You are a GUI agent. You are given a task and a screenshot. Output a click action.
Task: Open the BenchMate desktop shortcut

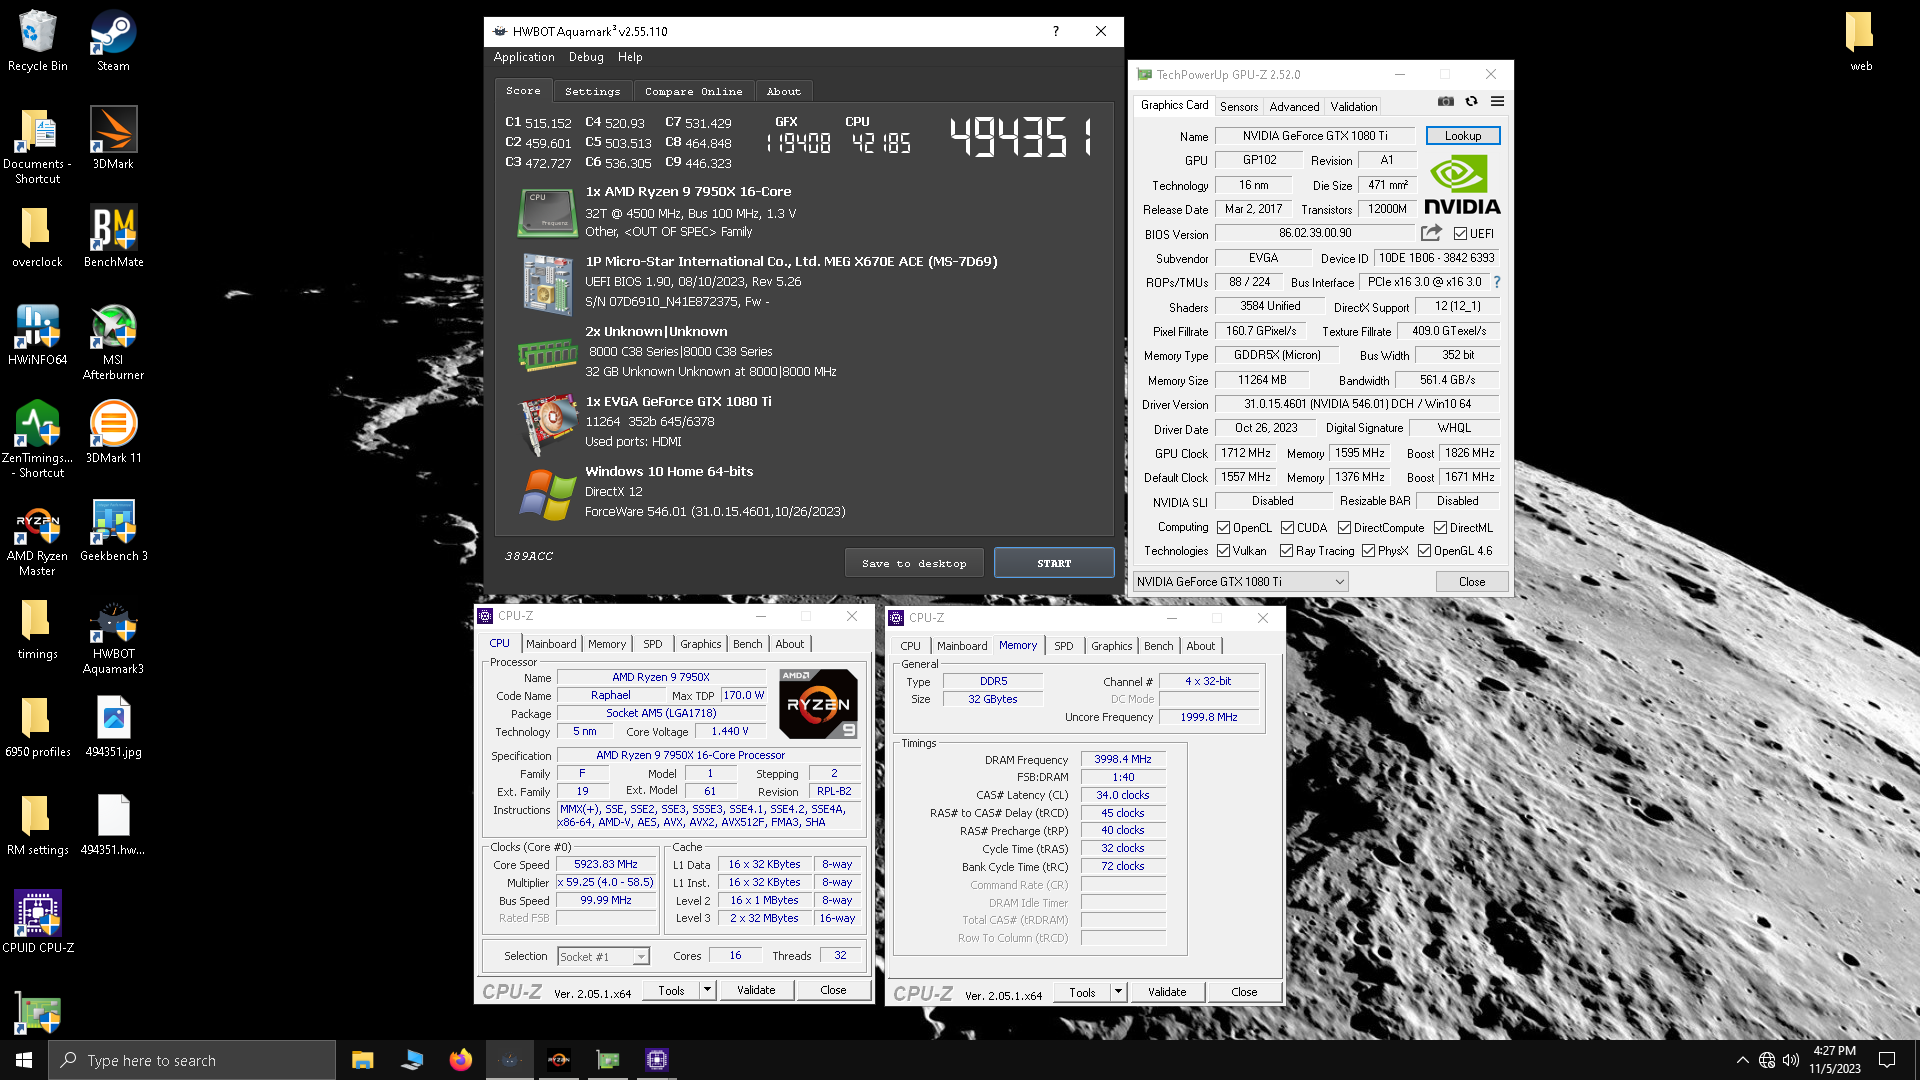tap(113, 236)
